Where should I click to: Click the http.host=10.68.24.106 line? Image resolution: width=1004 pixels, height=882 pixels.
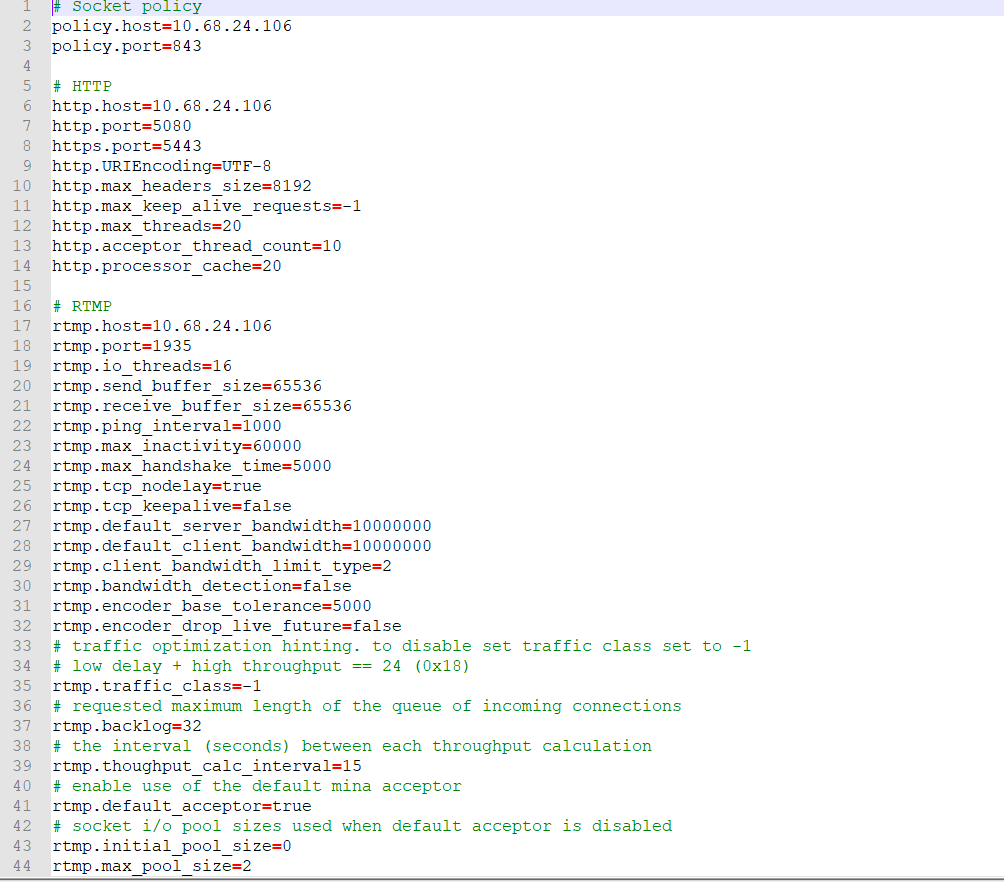coord(162,106)
